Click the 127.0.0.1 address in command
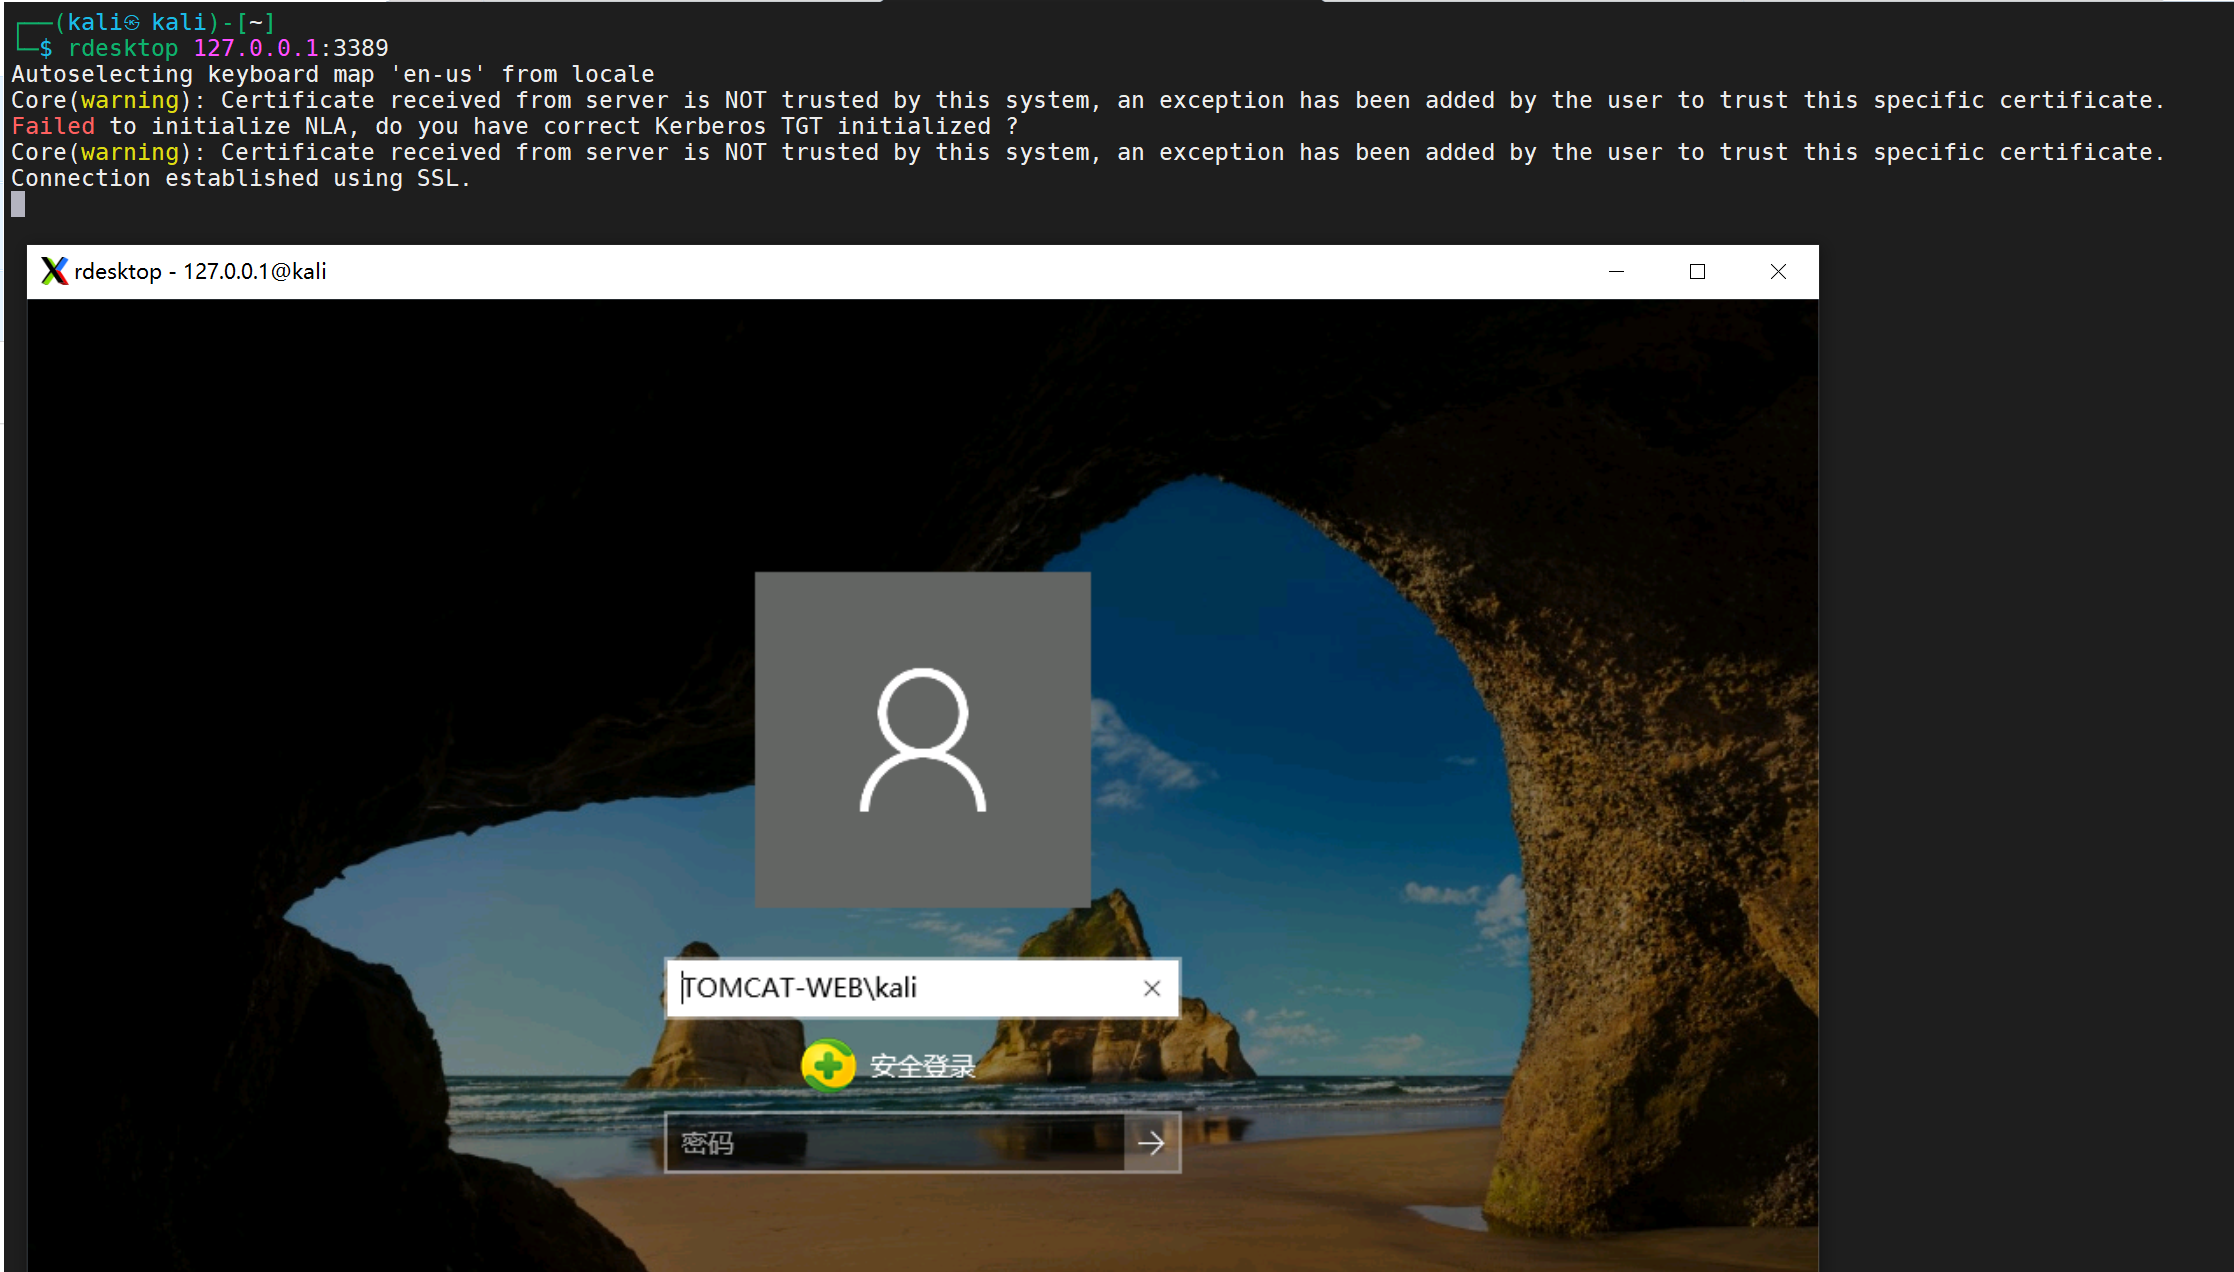 (x=255, y=48)
